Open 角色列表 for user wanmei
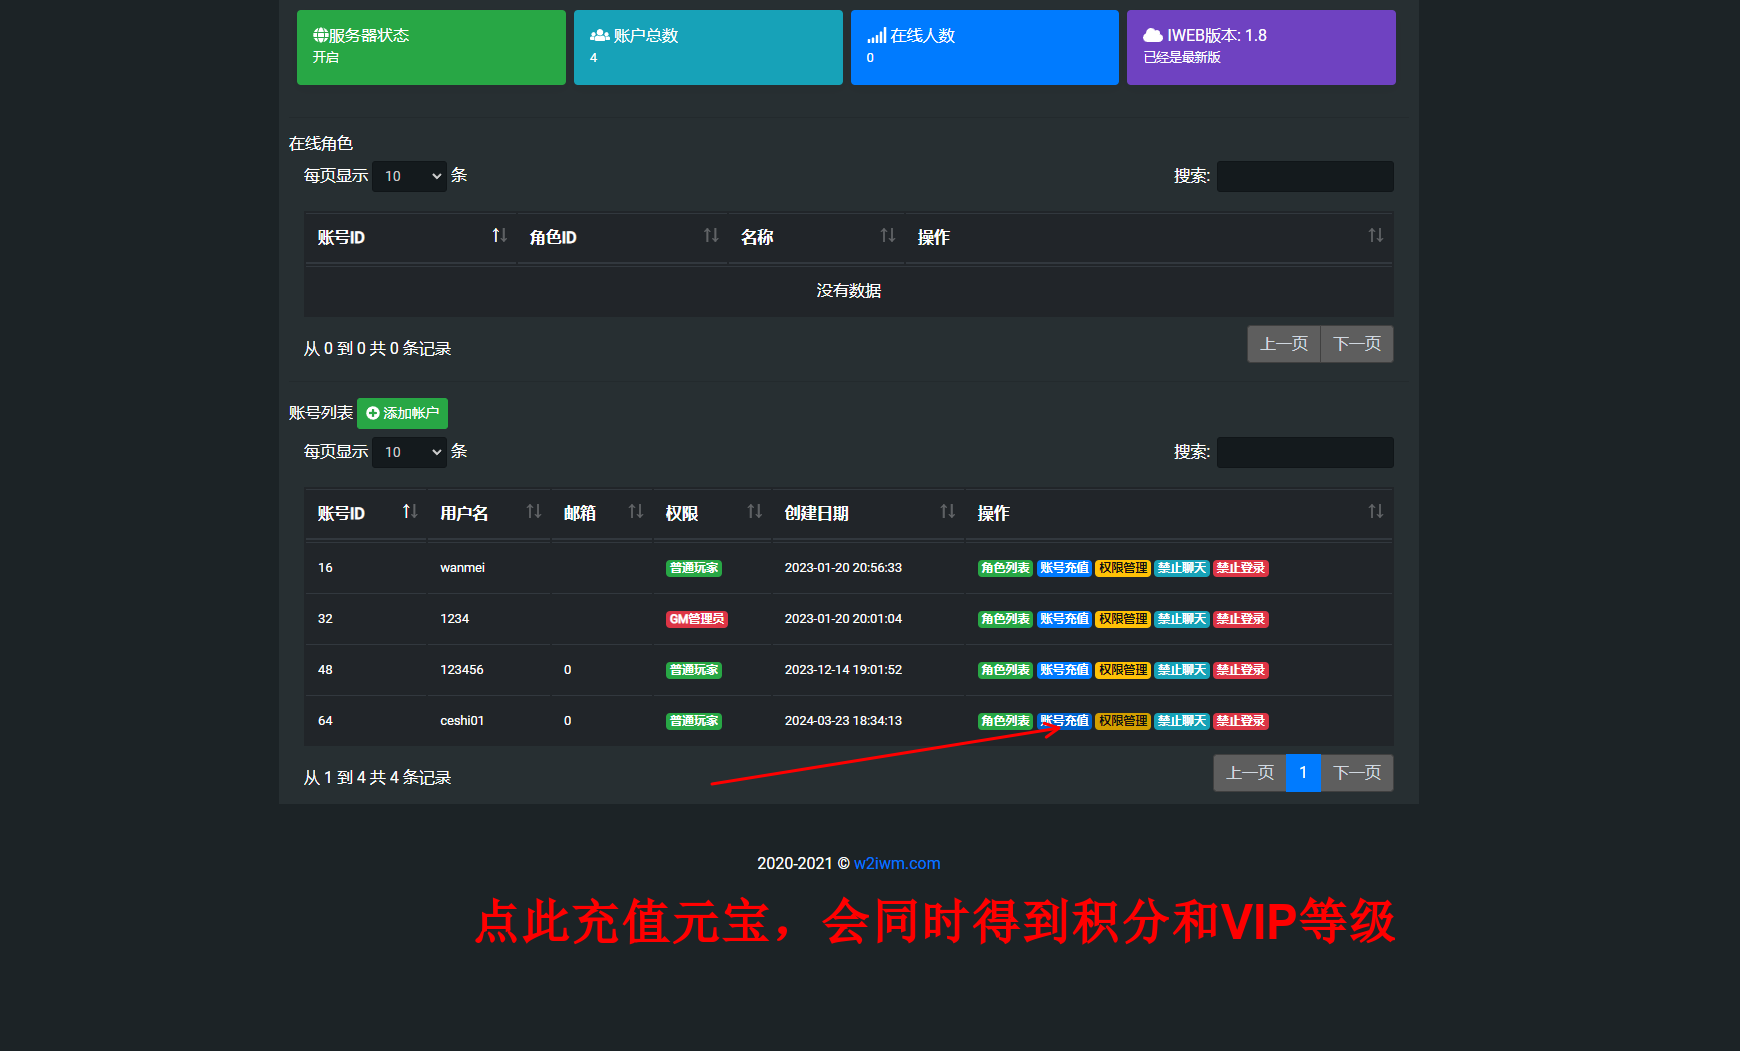This screenshot has height=1051, width=1740. pyautogui.click(x=1005, y=568)
